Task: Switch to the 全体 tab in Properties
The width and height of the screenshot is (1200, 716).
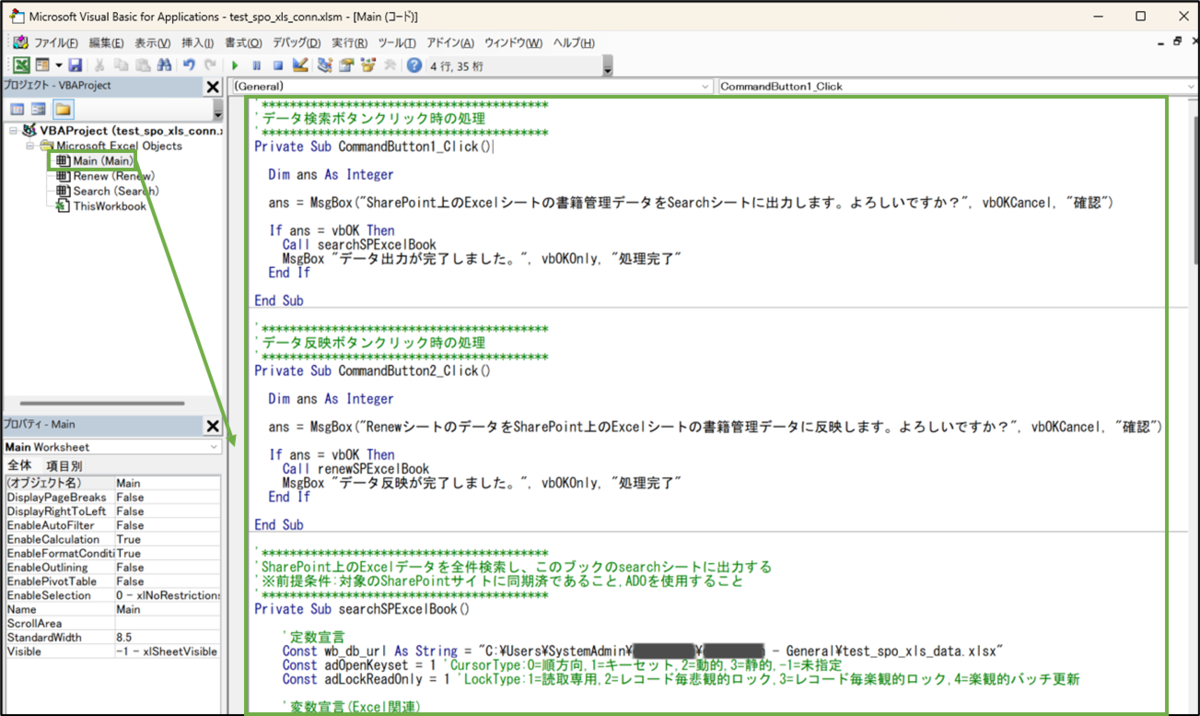Action: [20, 466]
